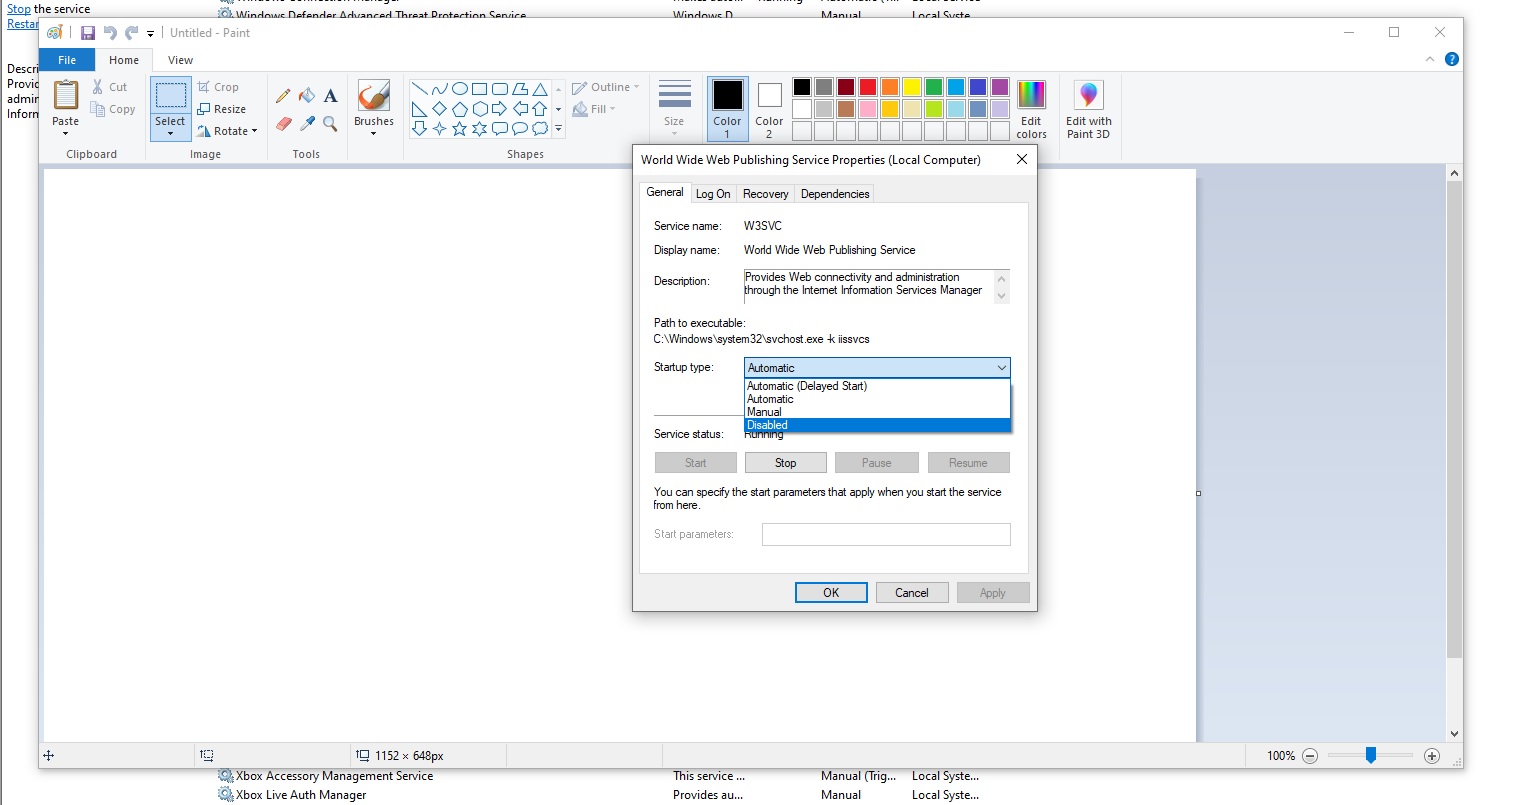Screen dimensions: 1535x805
Task: Click the zoom in plus button
Action: click(x=1432, y=756)
